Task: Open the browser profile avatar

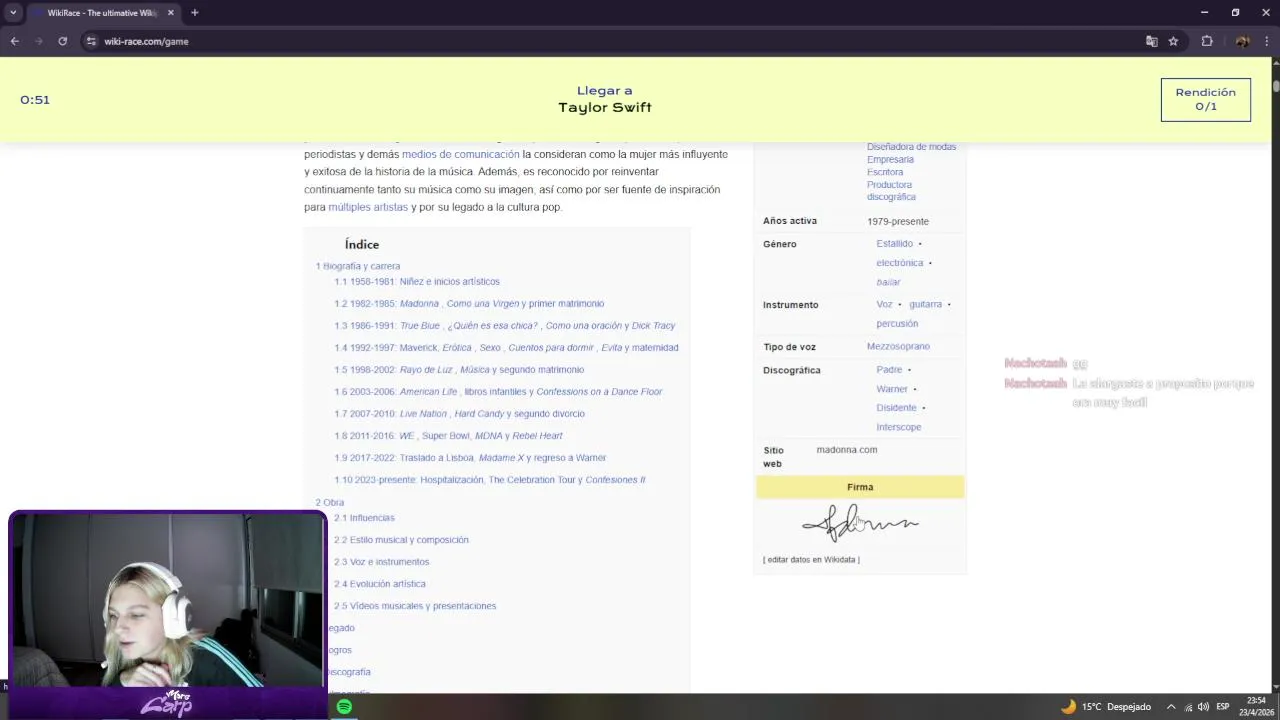Action: (1242, 41)
